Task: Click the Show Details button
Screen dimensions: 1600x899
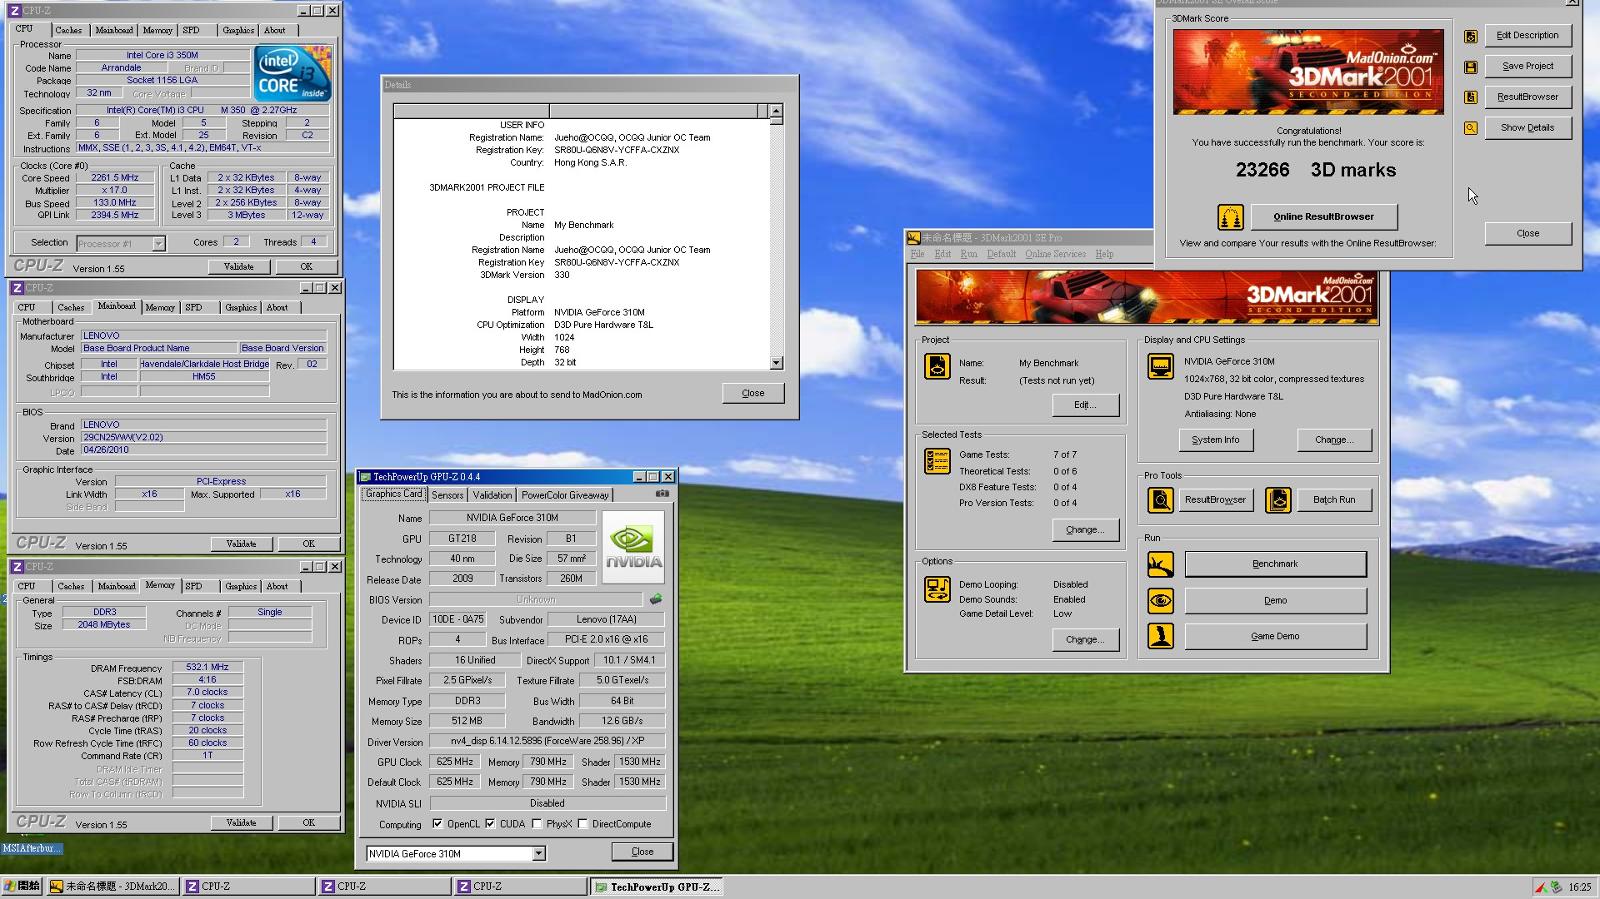Action: tap(1527, 128)
